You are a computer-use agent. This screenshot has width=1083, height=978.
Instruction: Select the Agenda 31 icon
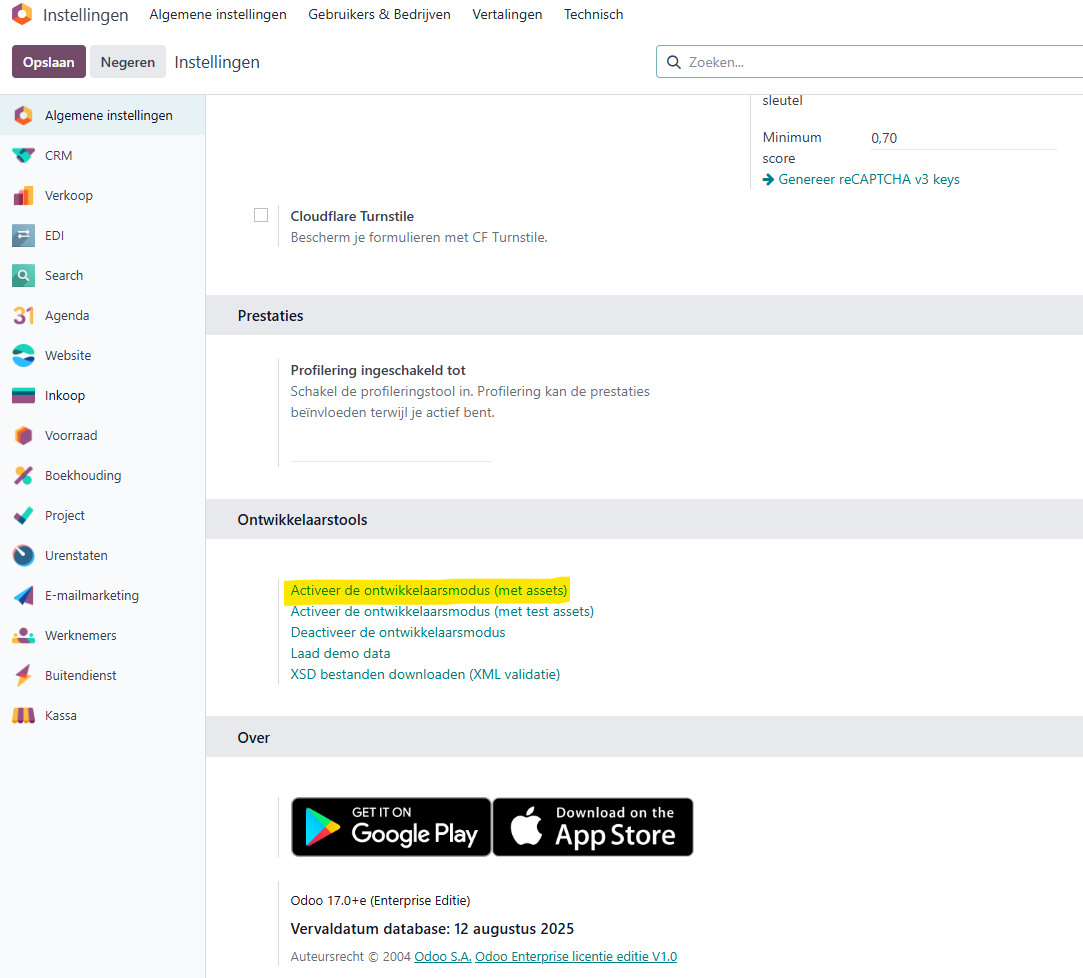(23, 316)
